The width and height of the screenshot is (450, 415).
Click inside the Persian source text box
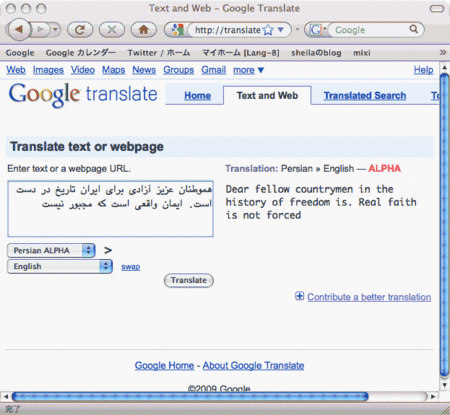[x=110, y=209]
